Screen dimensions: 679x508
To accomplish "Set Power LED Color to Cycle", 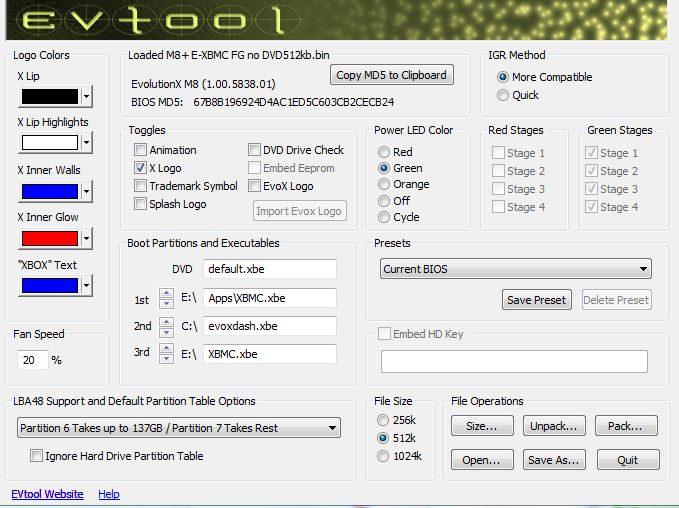I will (384, 217).
